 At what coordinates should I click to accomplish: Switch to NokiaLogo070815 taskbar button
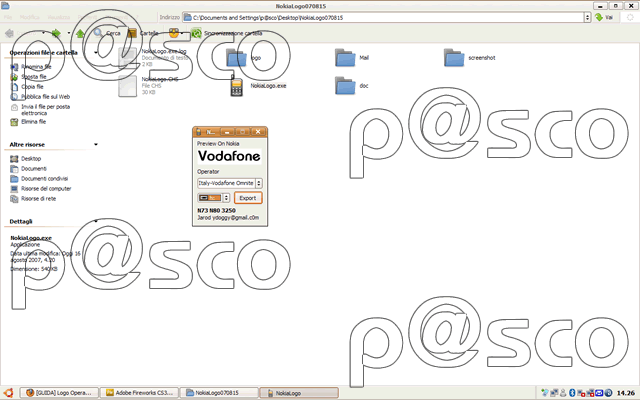coord(219,393)
